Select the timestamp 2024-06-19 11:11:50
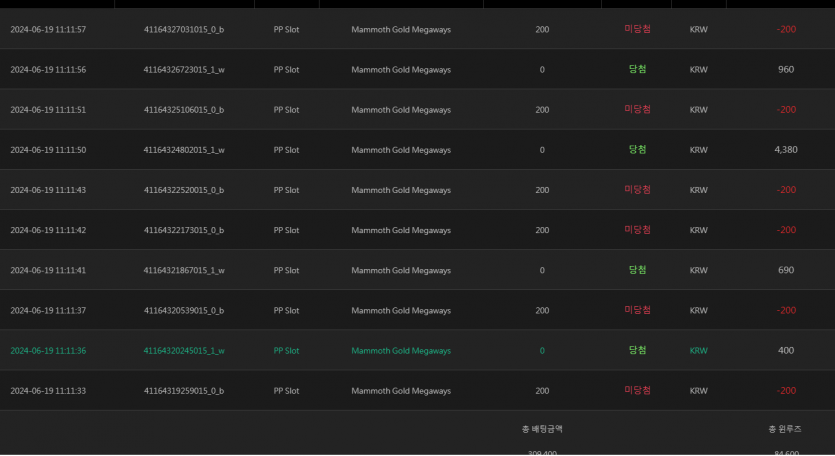This screenshot has height=456, width=835. (x=48, y=150)
